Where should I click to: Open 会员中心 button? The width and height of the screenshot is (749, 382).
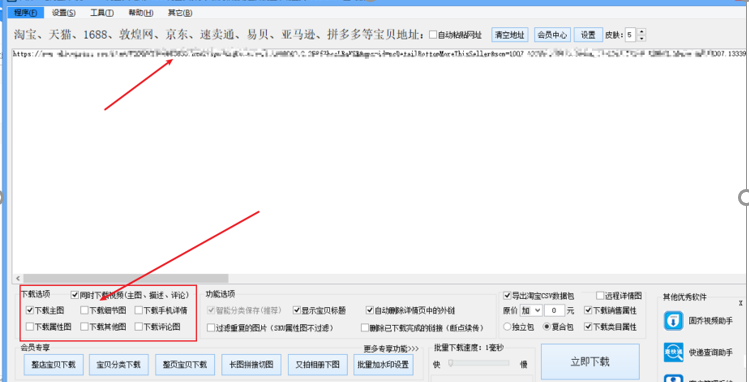coord(552,35)
